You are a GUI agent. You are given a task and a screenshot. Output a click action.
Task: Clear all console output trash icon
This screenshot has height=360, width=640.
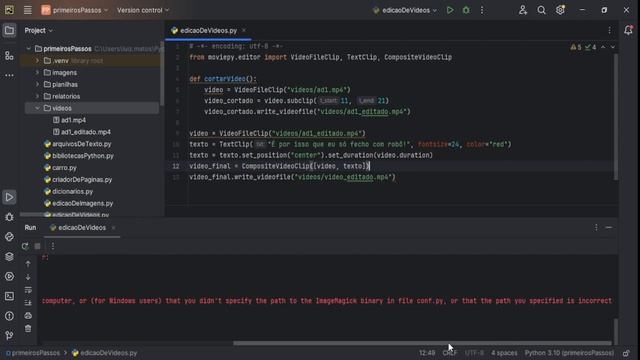tap(28, 329)
